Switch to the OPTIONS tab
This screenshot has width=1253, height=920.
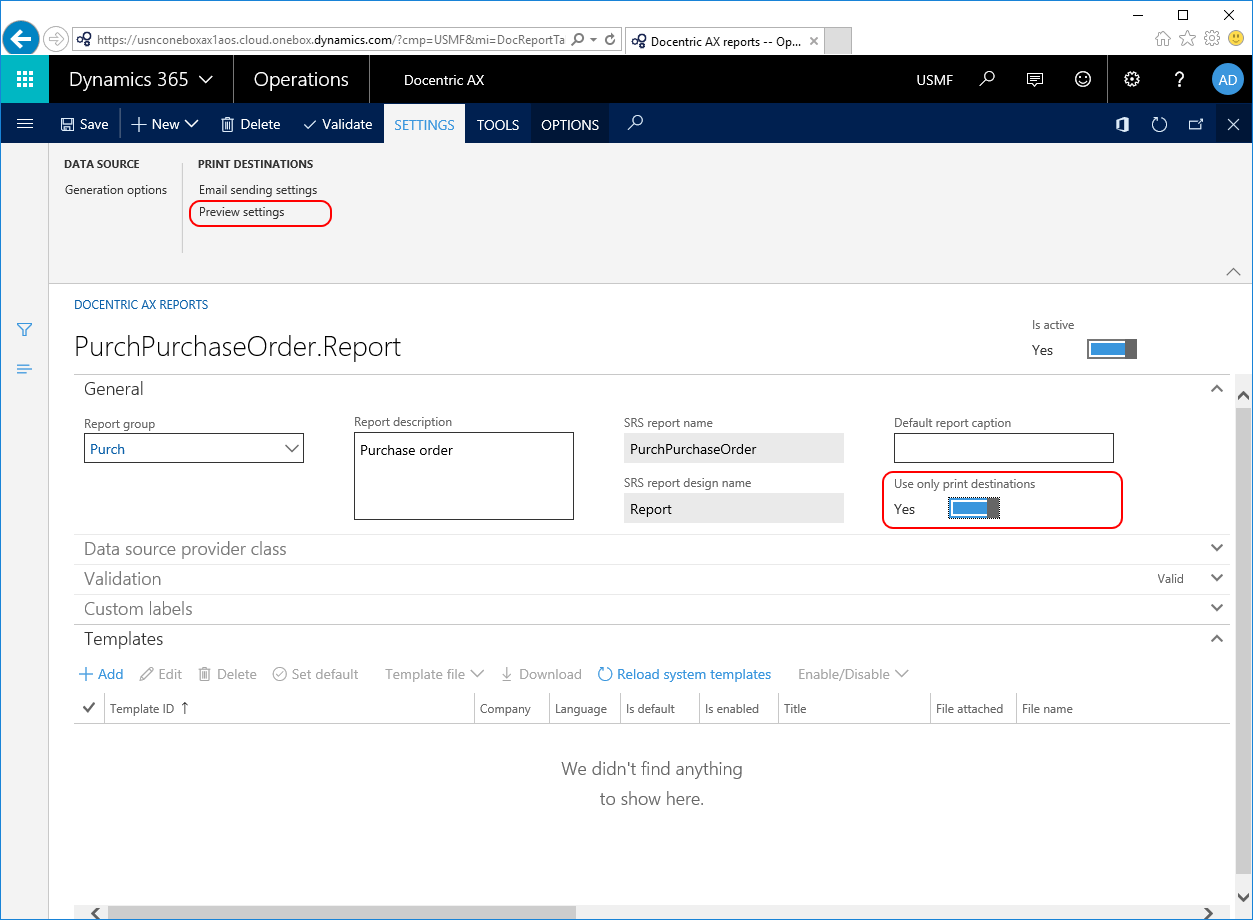pyautogui.click(x=570, y=125)
